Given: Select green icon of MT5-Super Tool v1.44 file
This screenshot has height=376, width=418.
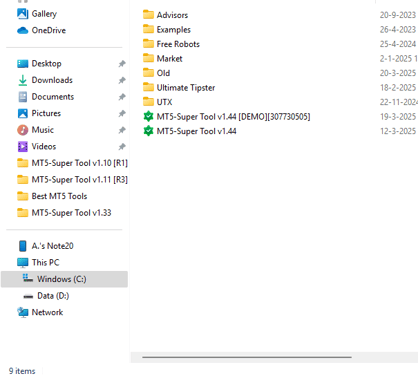Looking at the screenshot, I should point(148,131).
